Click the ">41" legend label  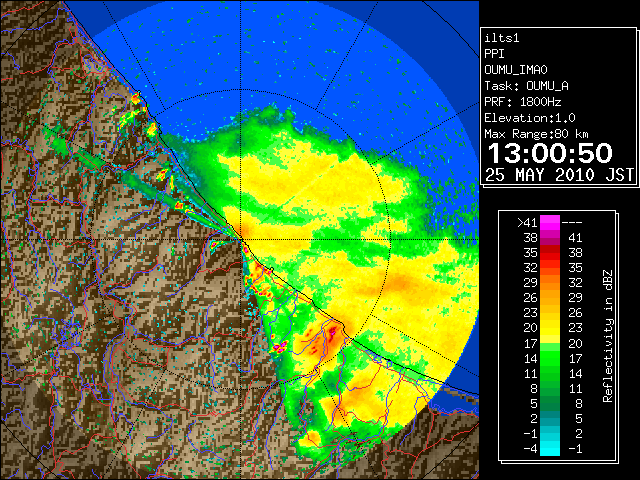coord(527,222)
